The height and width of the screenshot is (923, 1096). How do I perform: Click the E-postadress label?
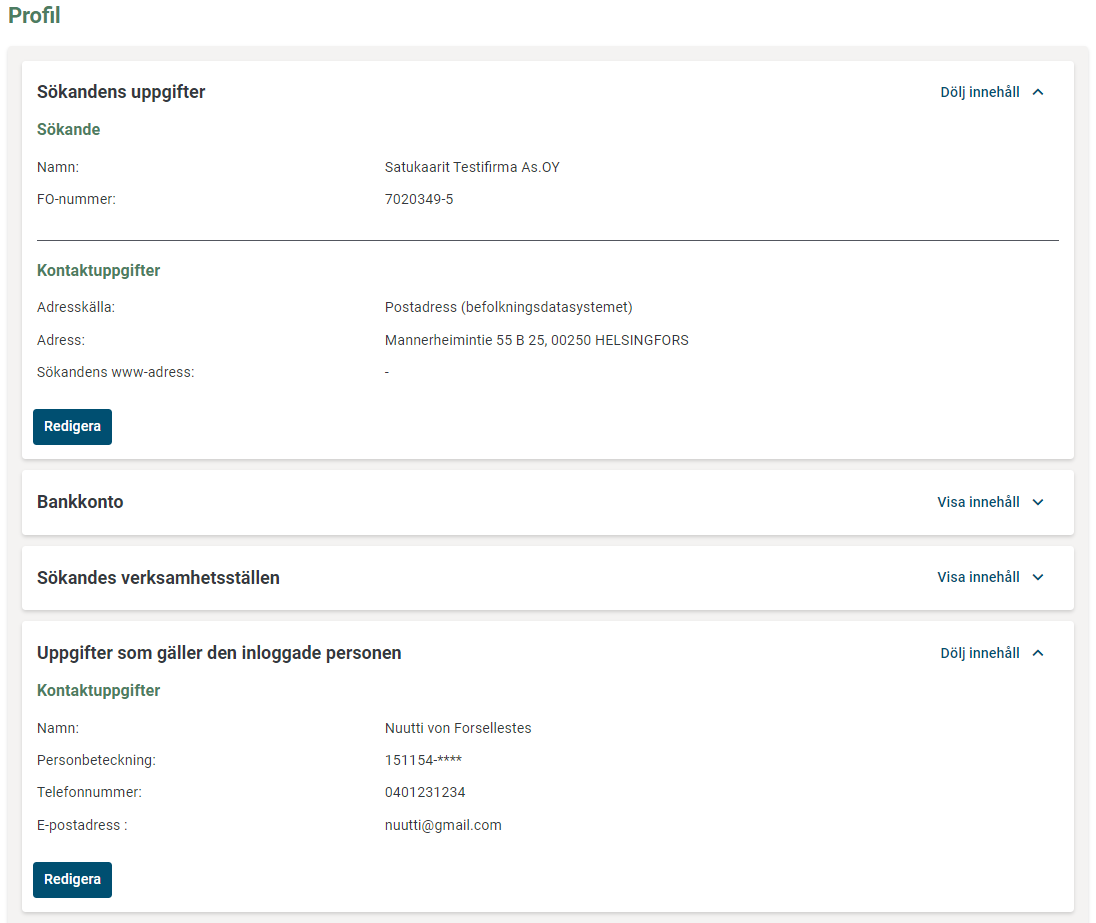(x=82, y=825)
